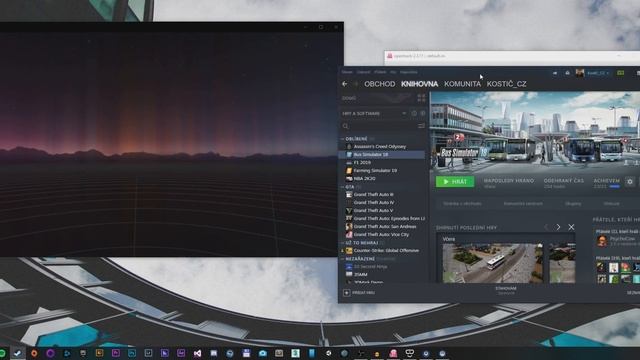
Task: Open the store page link tab
Action: 462,203
